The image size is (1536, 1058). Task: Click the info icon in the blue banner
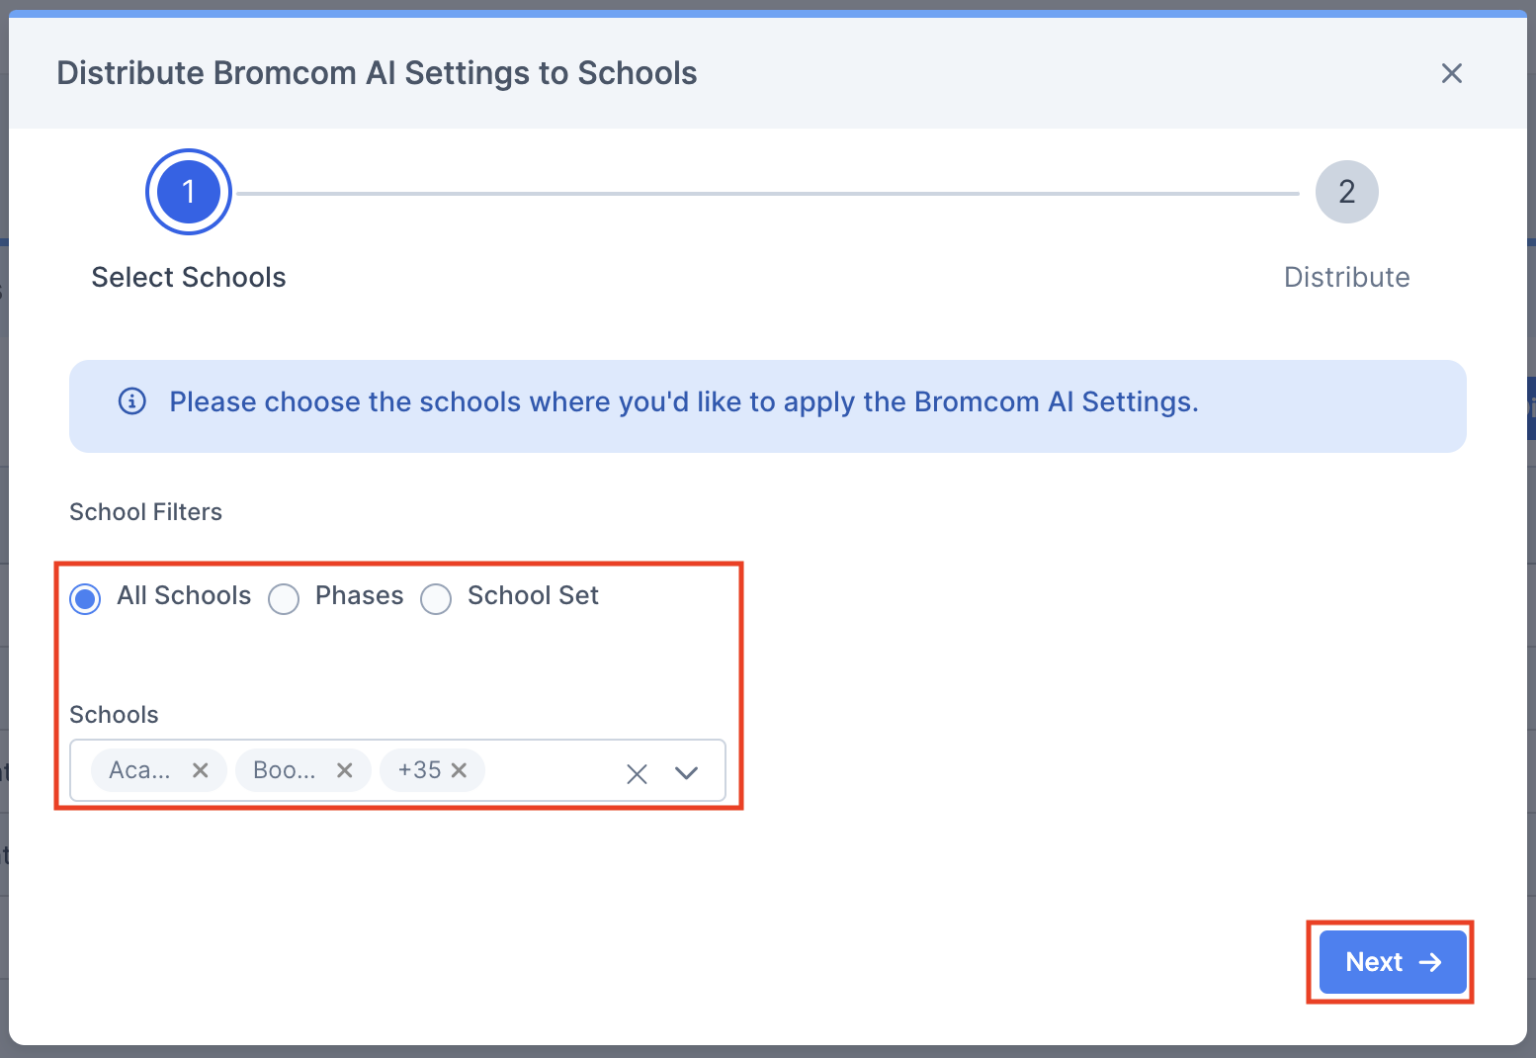(x=131, y=402)
